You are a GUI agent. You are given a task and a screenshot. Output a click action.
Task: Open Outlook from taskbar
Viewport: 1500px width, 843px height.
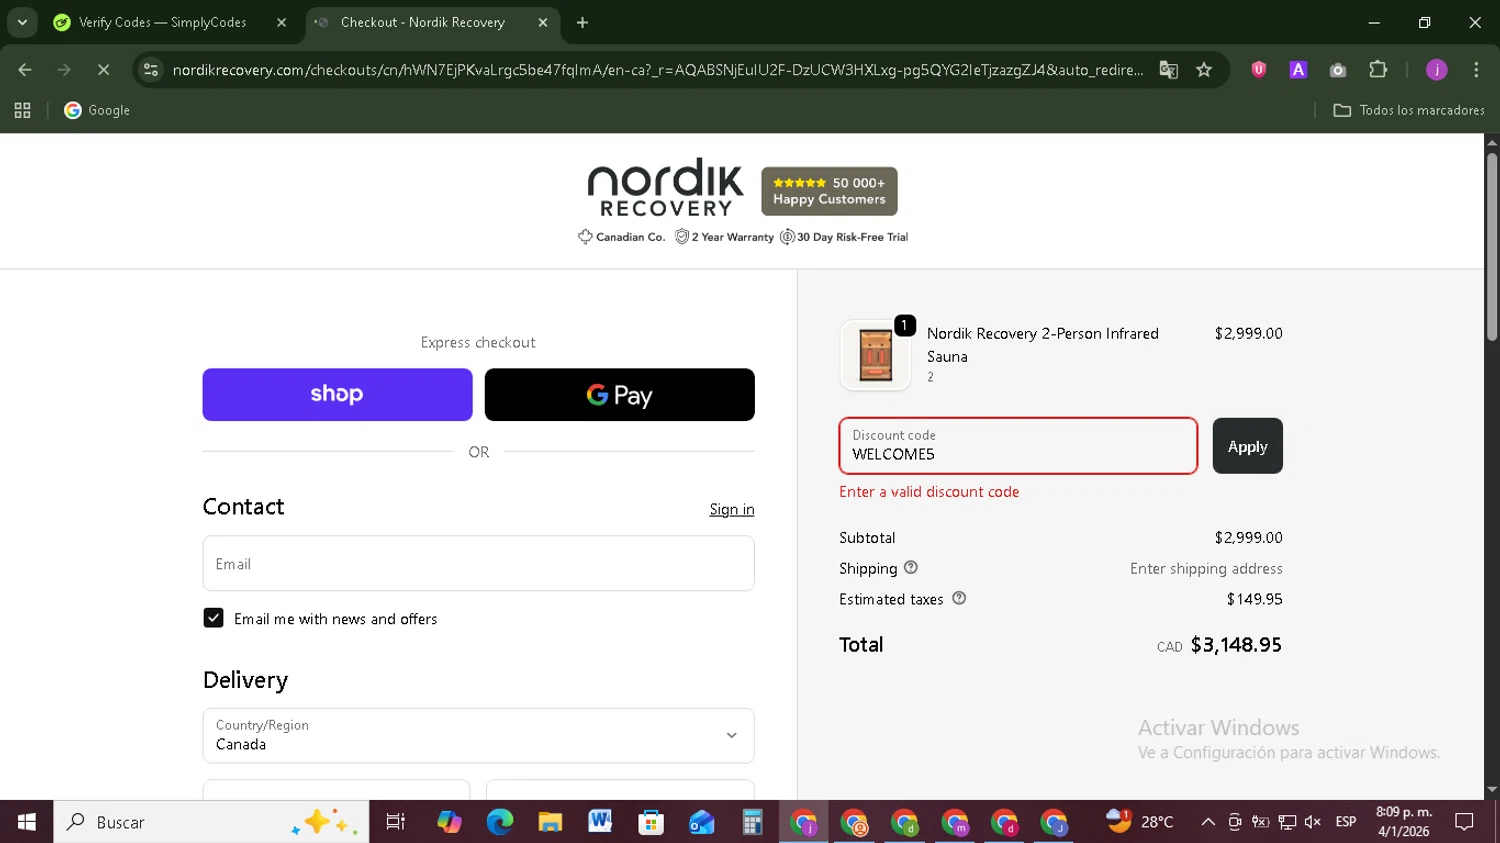tap(701, 822)
